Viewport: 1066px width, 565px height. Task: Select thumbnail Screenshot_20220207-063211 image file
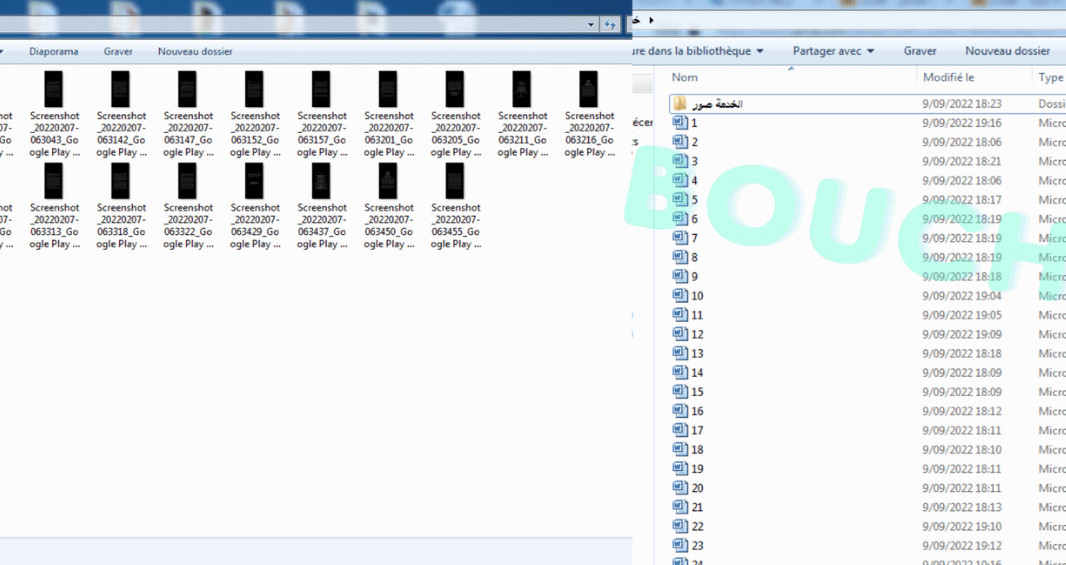pos(521,89)
